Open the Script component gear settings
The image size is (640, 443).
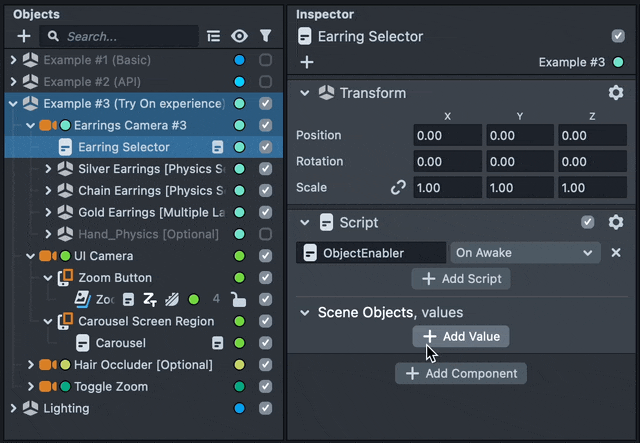[616, 222]
